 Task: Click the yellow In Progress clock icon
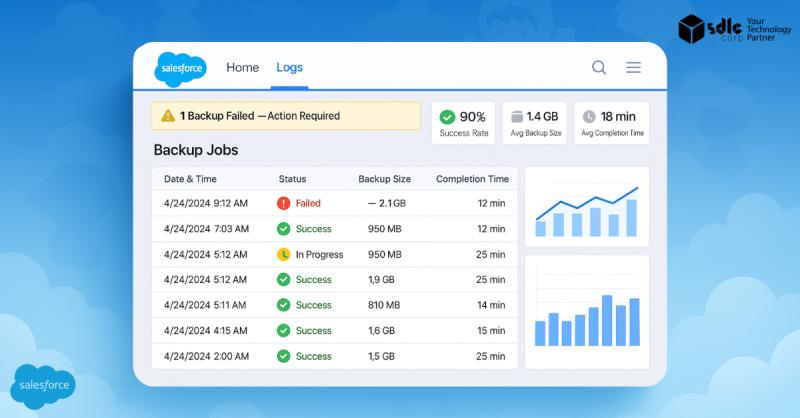(283, 254)
